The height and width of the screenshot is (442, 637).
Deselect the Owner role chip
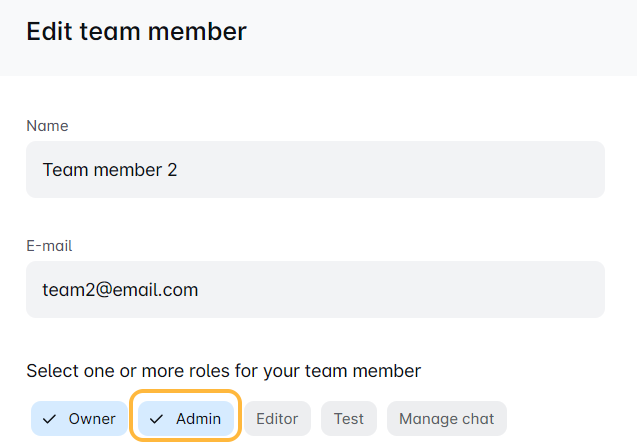(x=79, y=419)
